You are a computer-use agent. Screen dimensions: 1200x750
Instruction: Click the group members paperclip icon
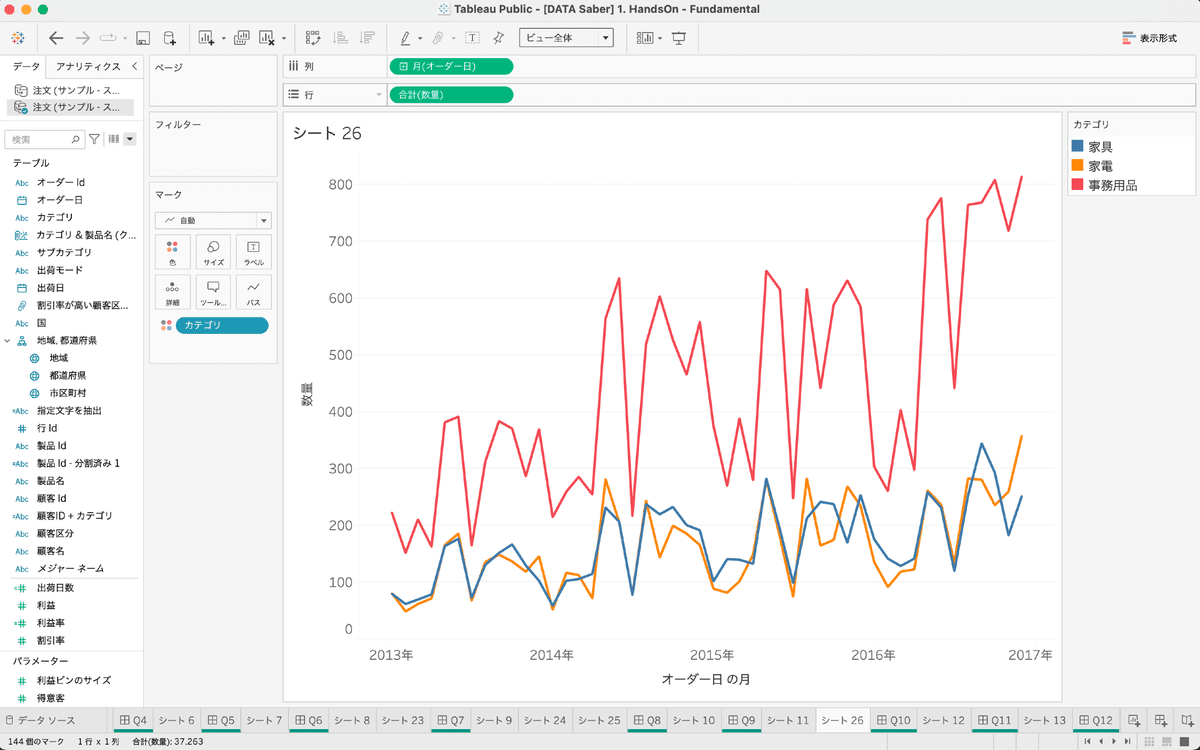tap(437, 38)
